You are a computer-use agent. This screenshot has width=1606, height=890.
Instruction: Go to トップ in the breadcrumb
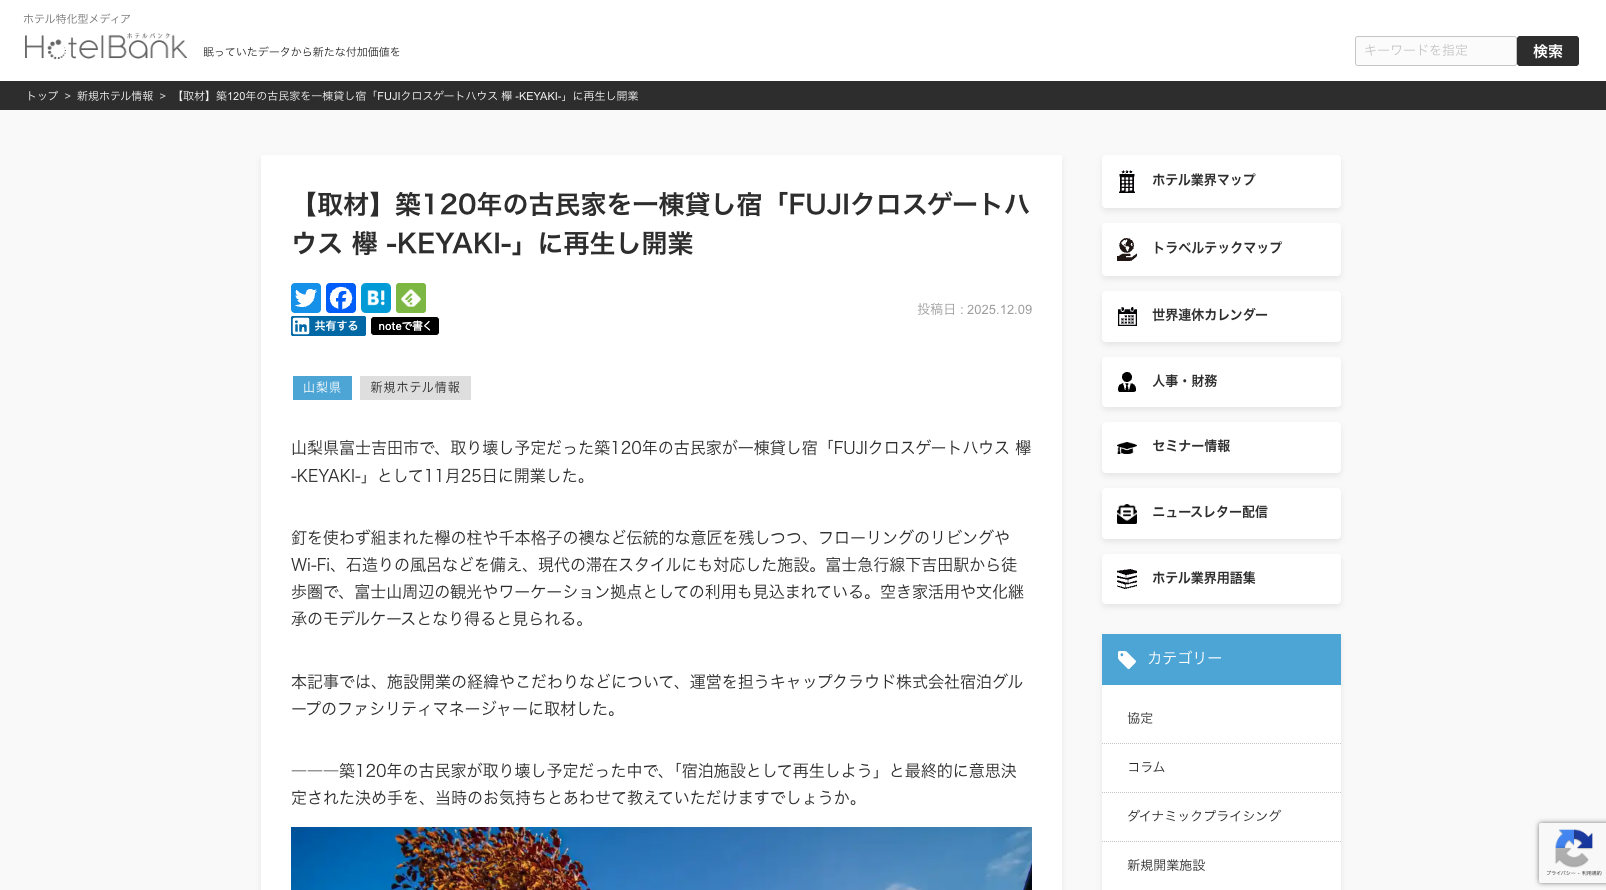(42, 96)
